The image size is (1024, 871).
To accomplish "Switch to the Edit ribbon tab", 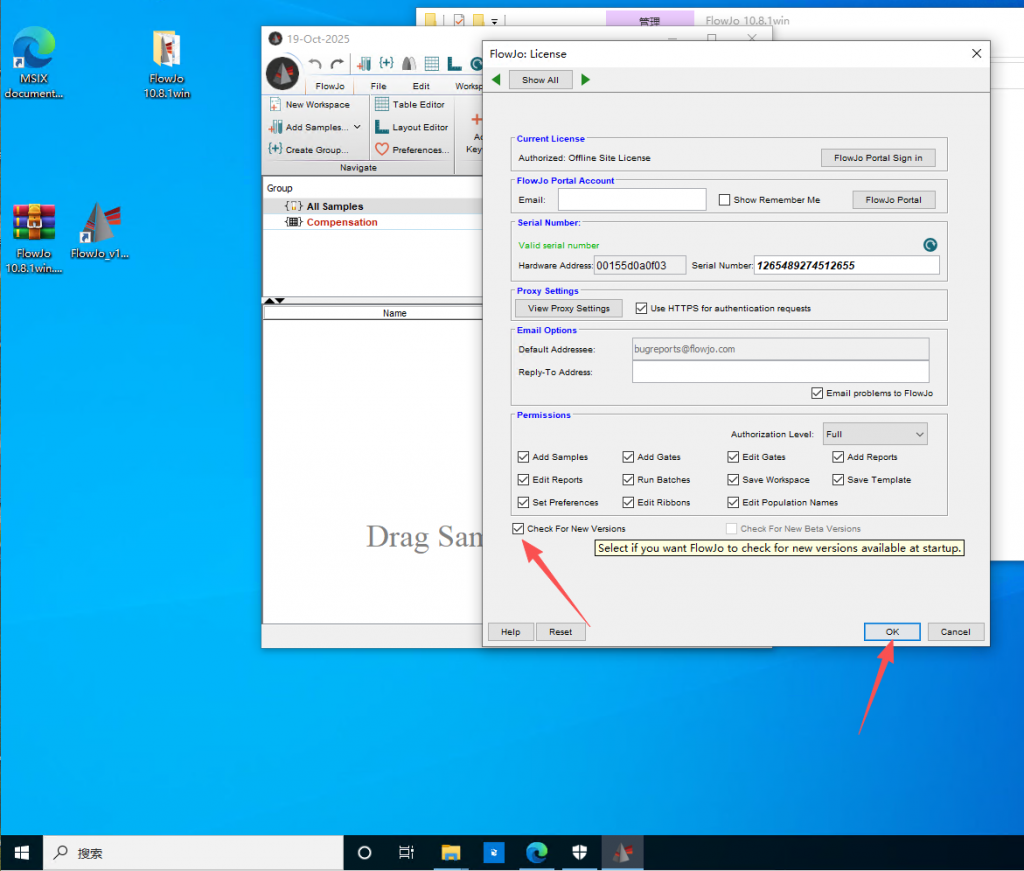I will coord(421,86).
